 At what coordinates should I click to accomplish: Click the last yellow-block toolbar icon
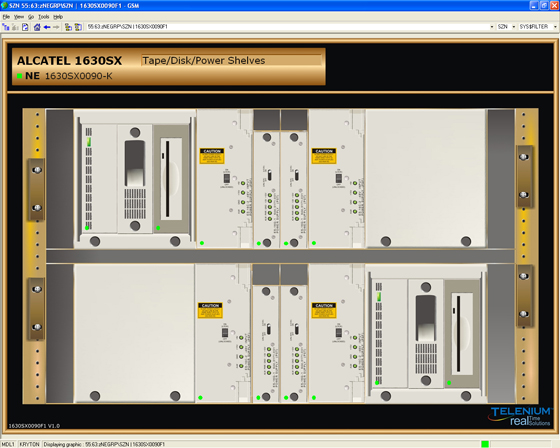78,27
